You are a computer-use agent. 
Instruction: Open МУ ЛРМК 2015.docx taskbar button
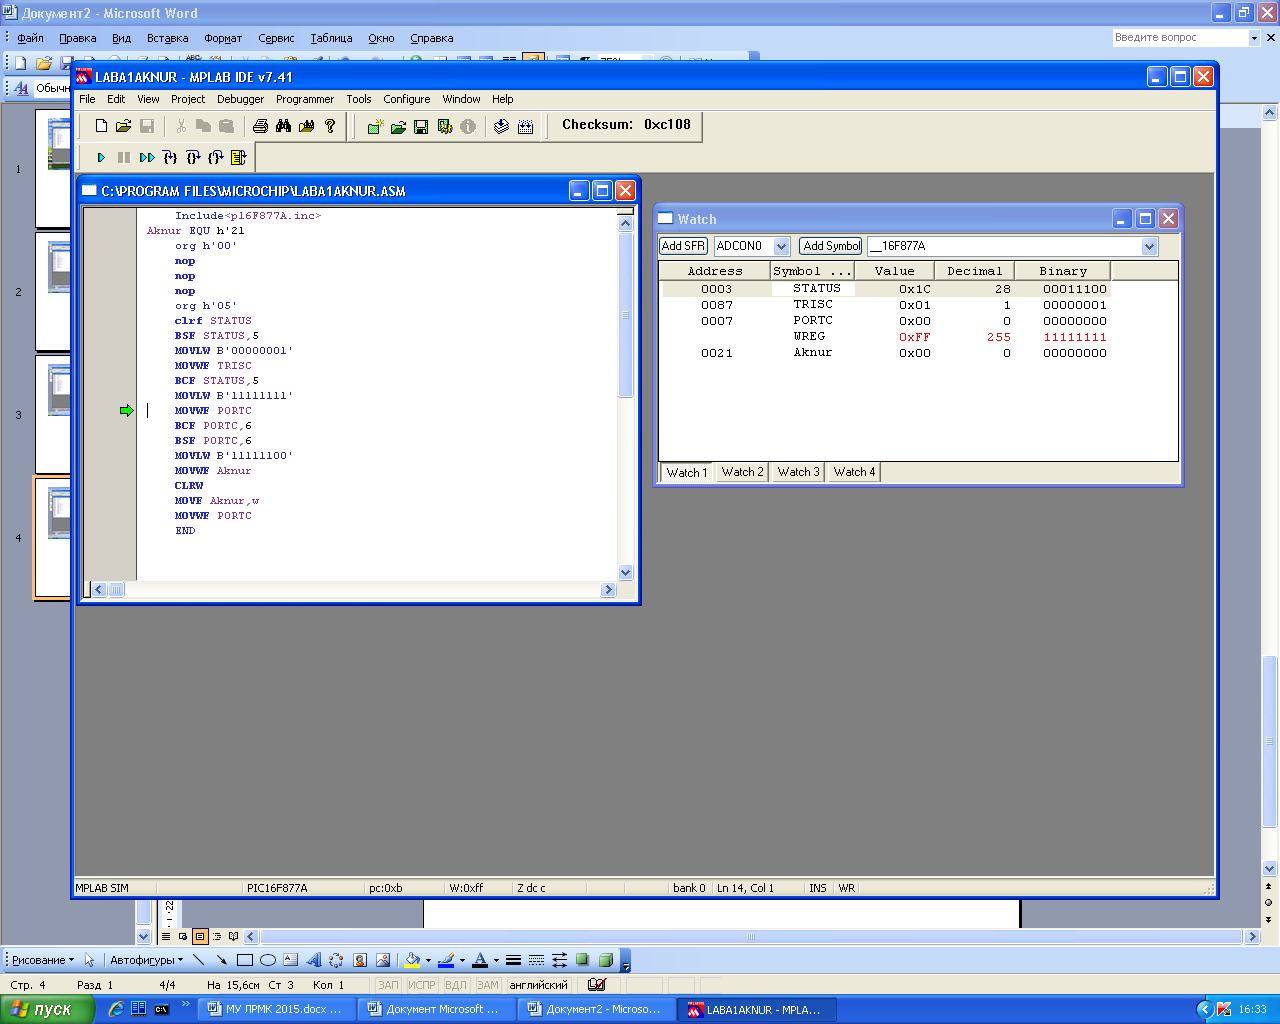(276, 1009)
